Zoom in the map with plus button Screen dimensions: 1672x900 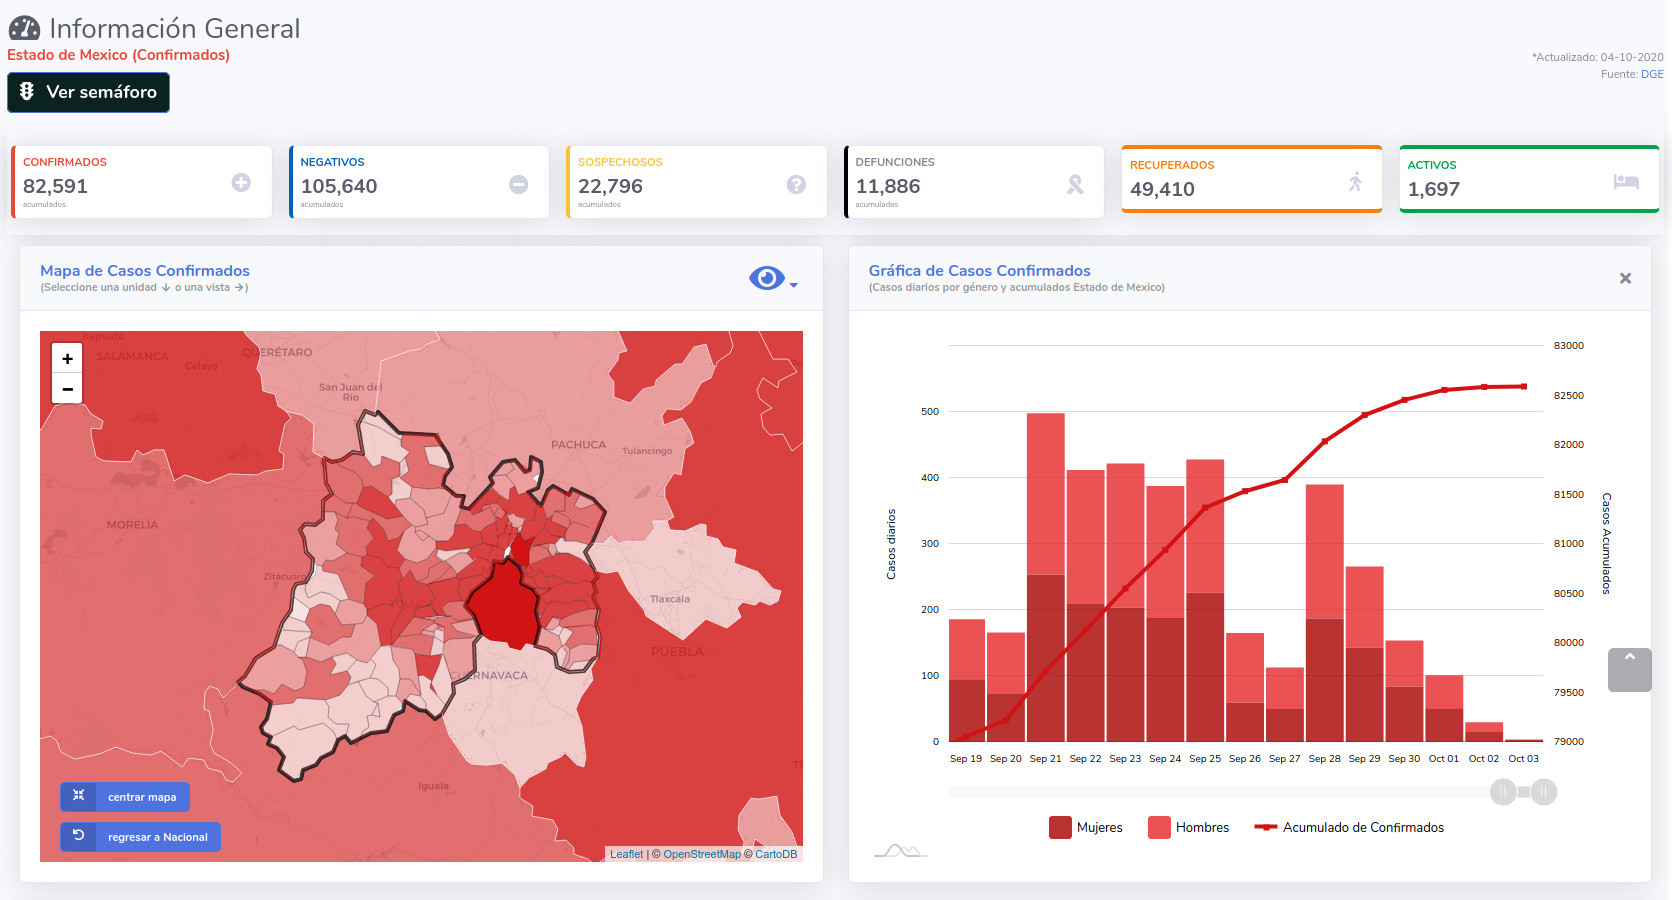coord(67,358)
